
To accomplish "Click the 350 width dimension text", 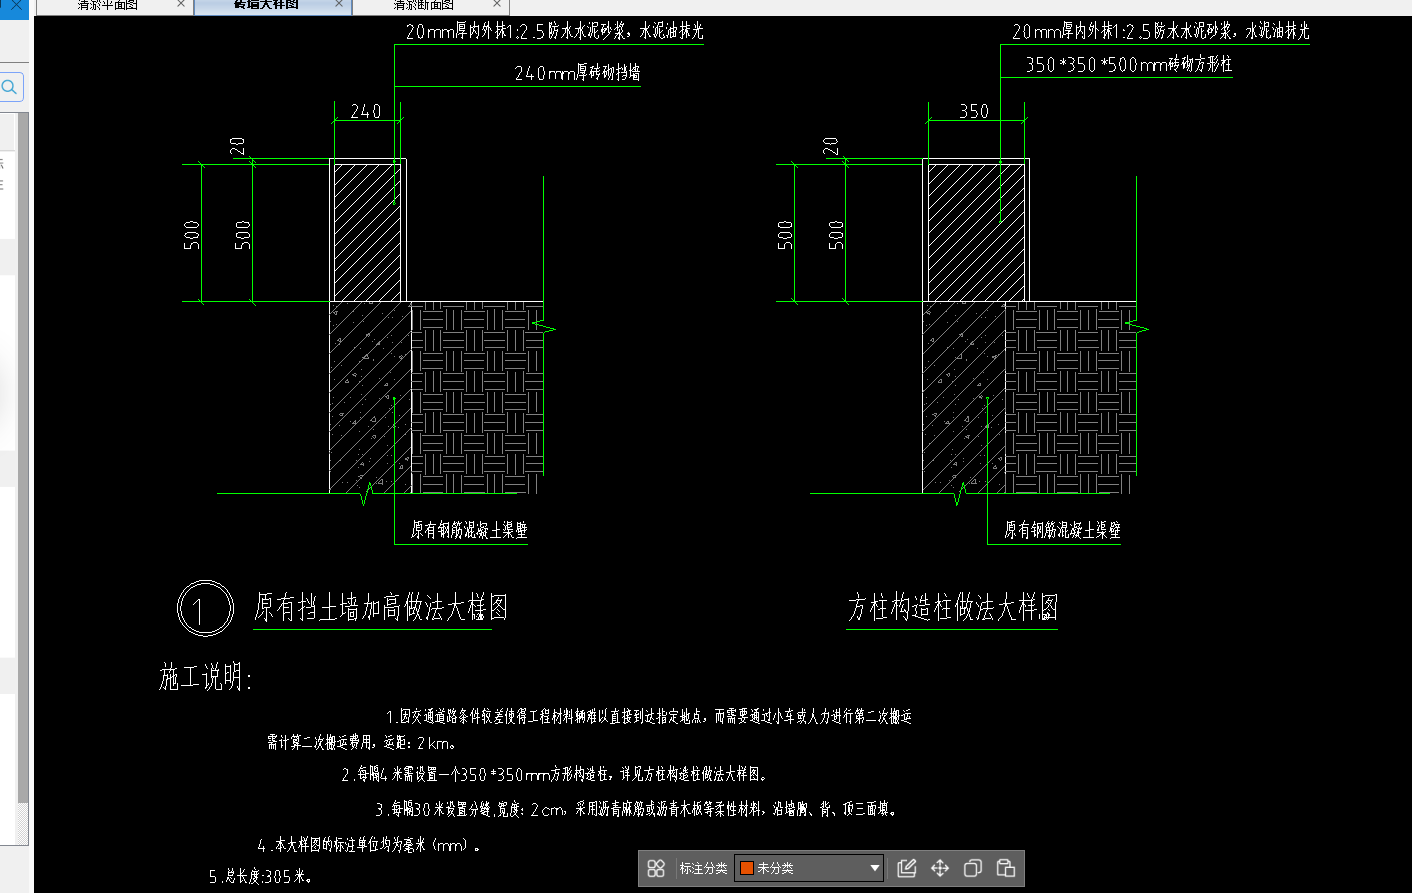I will click(974, 111).
